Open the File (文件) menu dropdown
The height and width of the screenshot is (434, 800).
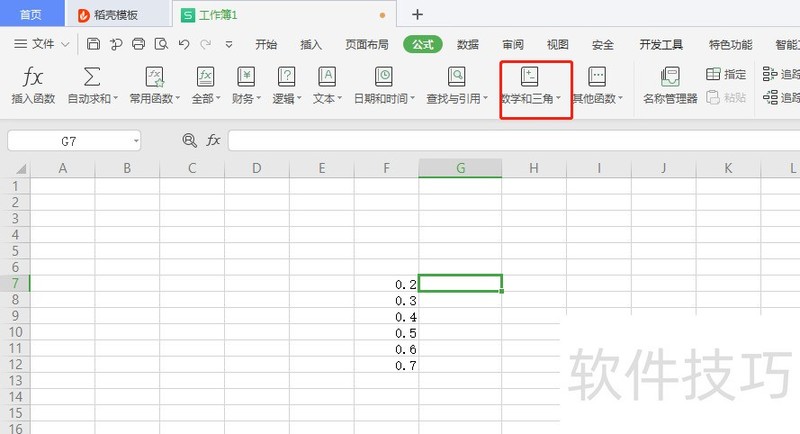pos(42,44)
